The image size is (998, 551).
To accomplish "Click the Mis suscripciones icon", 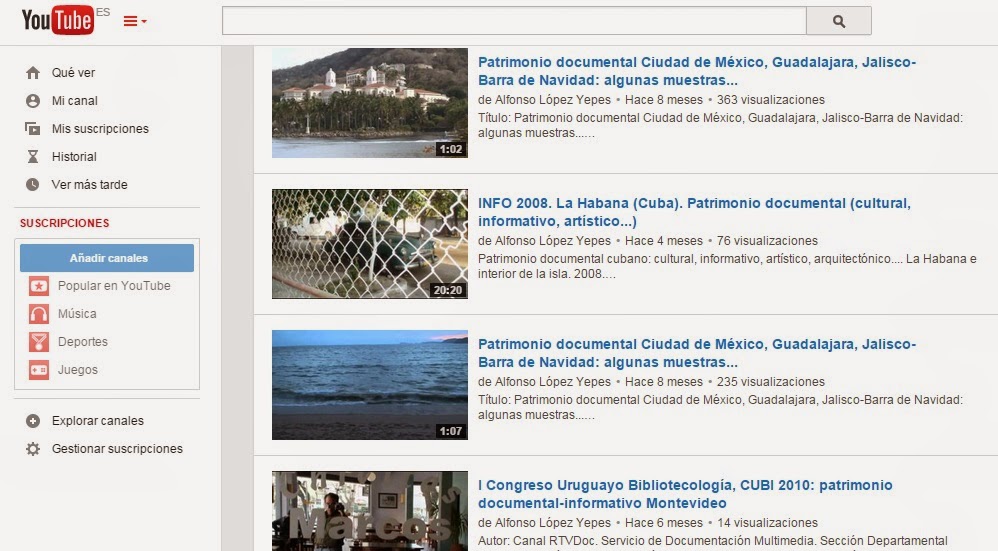I will click(33, 129).
